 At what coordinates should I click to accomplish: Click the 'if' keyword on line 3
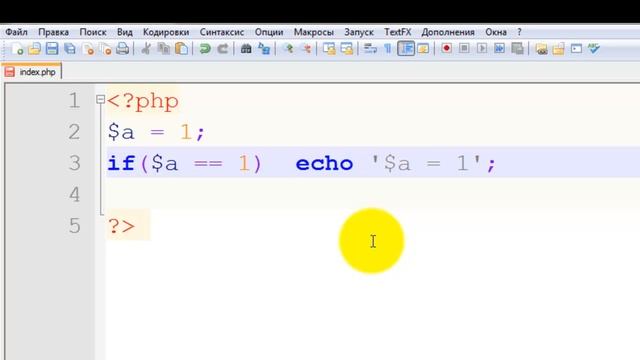[121, 164]
